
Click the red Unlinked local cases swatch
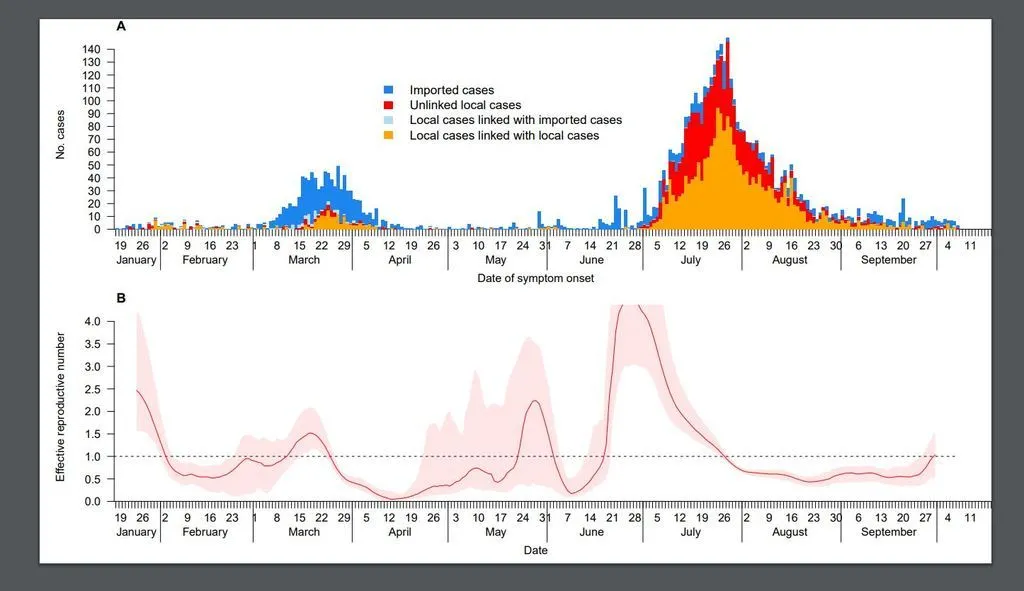tap(389, 105)
